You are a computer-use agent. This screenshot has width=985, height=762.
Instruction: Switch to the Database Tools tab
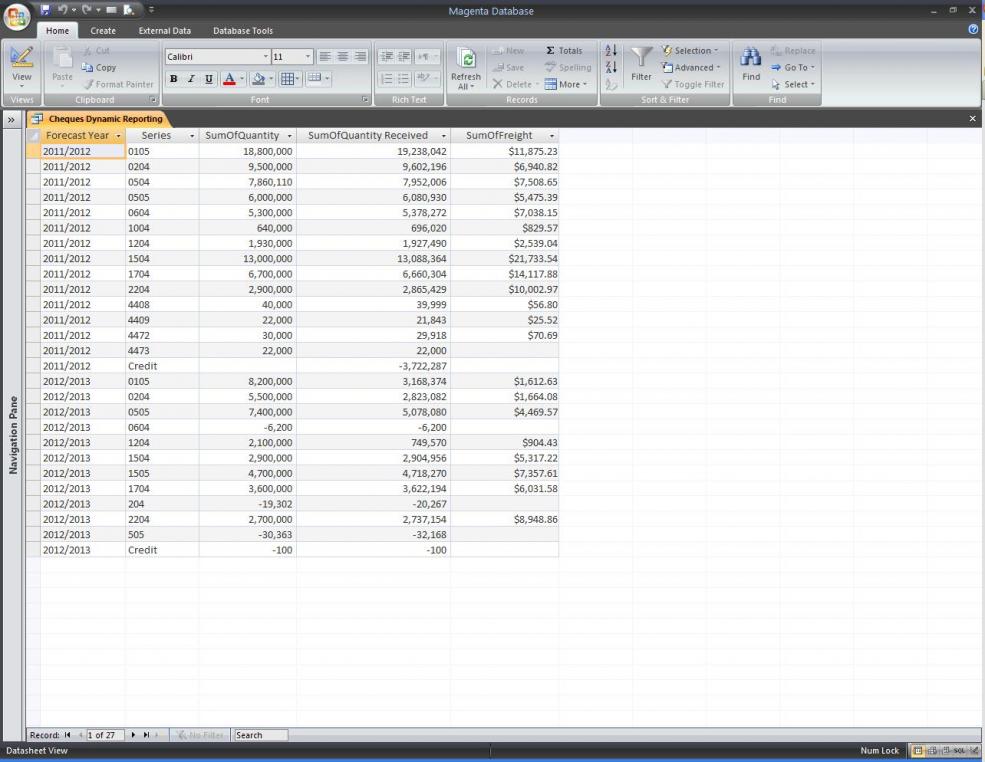pos(243,30)
